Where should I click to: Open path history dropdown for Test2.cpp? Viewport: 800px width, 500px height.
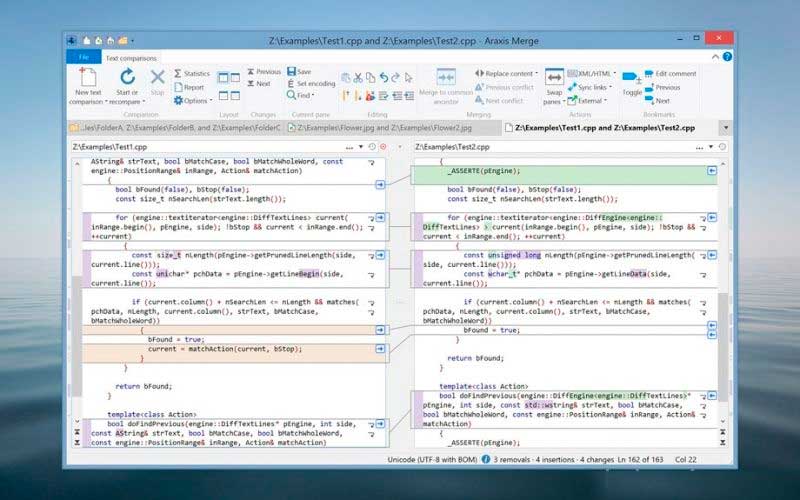tap(711, 147)
